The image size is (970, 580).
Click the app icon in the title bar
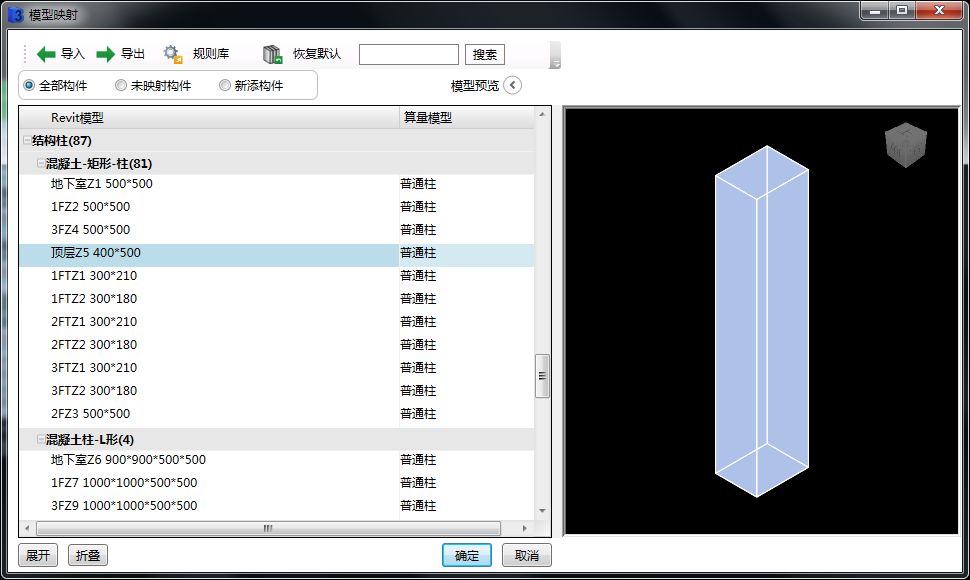[15, 14]
